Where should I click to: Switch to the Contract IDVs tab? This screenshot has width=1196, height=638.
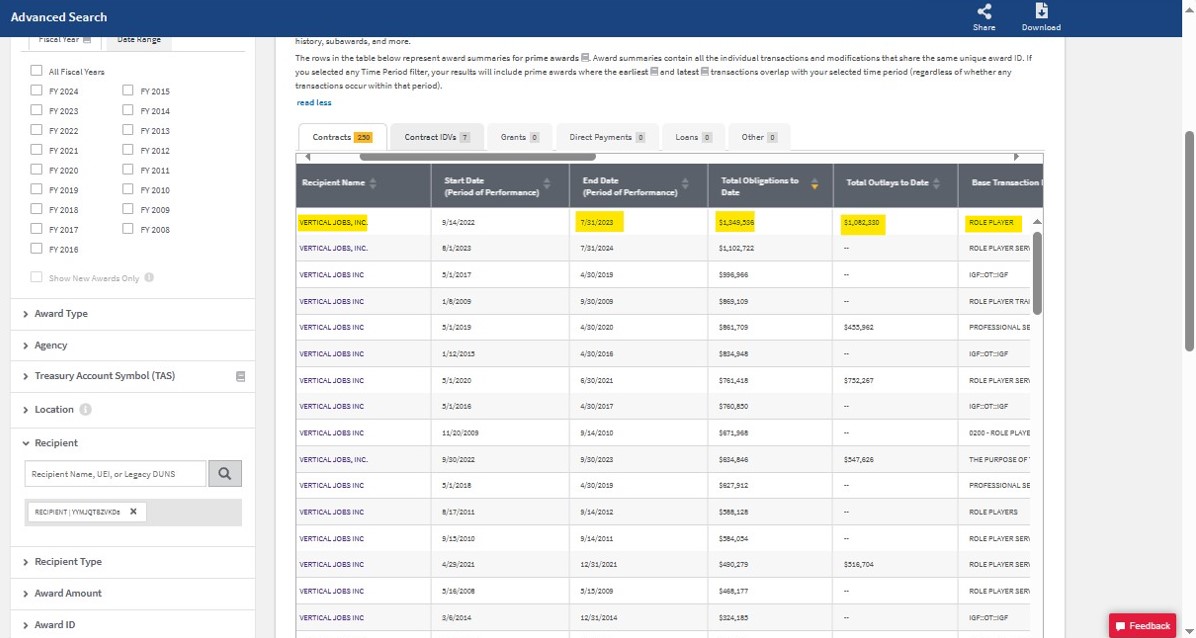tap(436, 137)
